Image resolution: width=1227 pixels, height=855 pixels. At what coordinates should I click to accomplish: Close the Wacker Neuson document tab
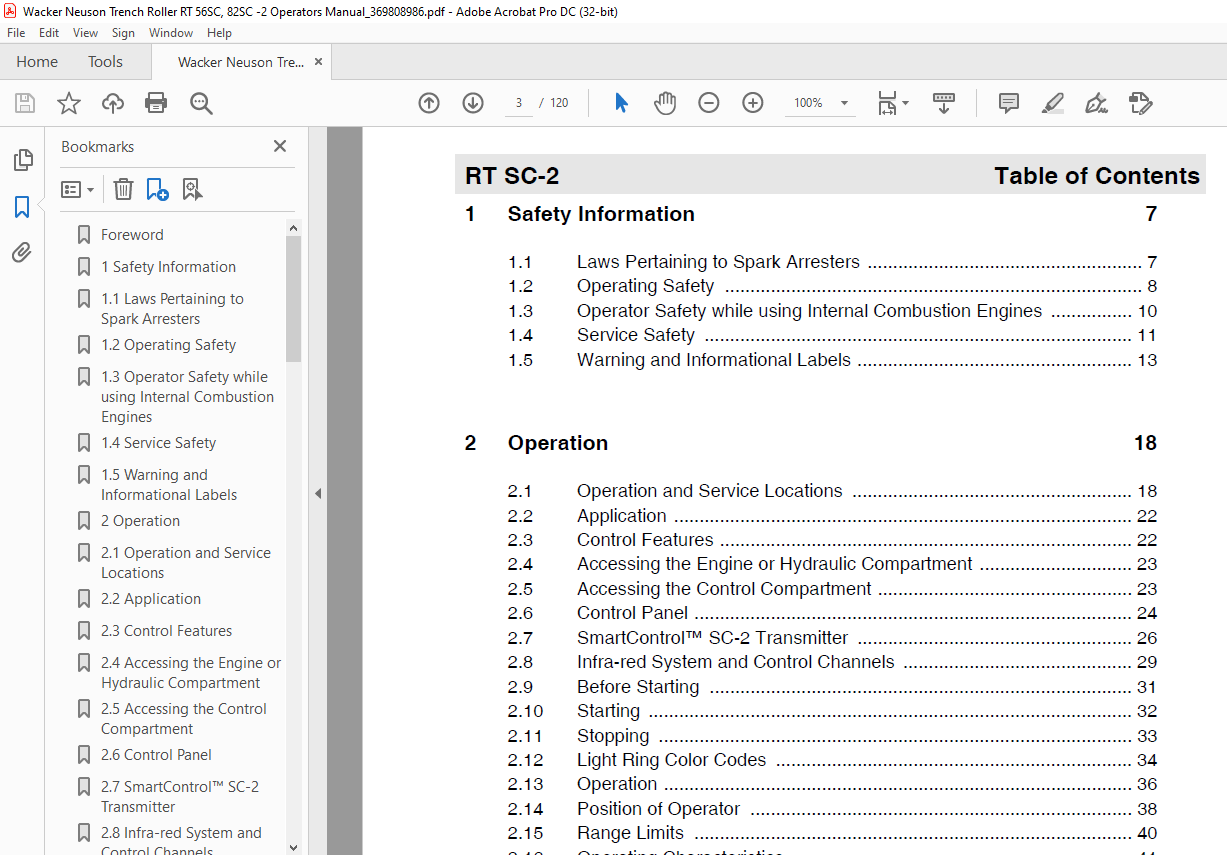pyautogui.click(x=318, y=62)
